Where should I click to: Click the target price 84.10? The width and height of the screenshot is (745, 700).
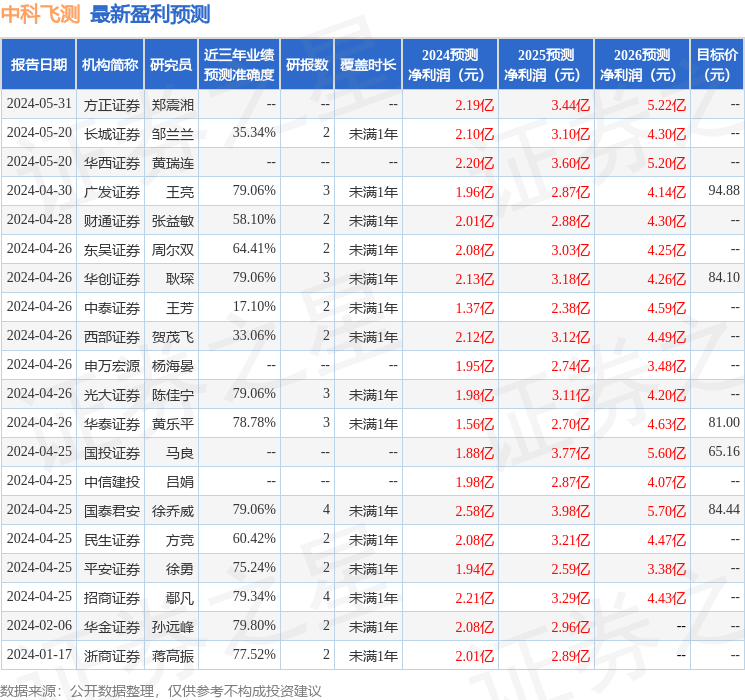point(724,277)
